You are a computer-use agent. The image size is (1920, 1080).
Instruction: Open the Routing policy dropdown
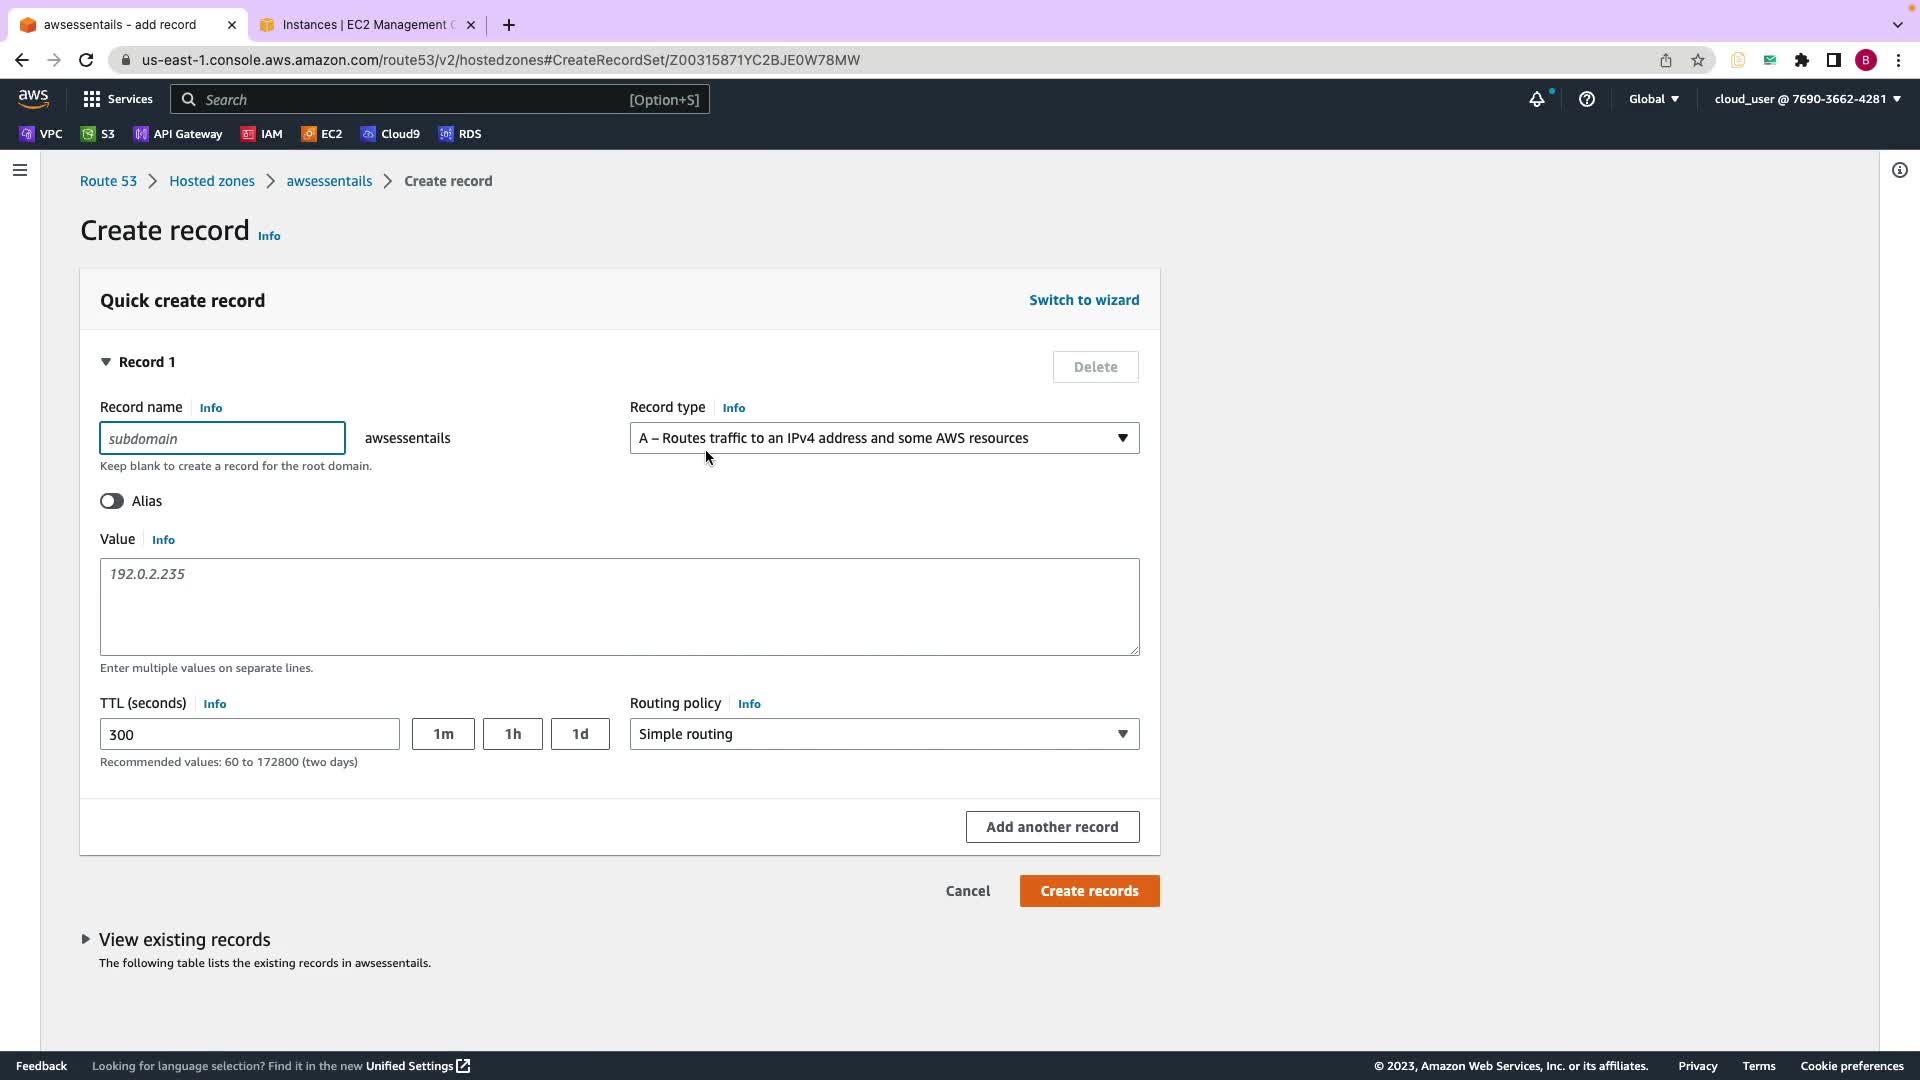[x=884, y=734]
